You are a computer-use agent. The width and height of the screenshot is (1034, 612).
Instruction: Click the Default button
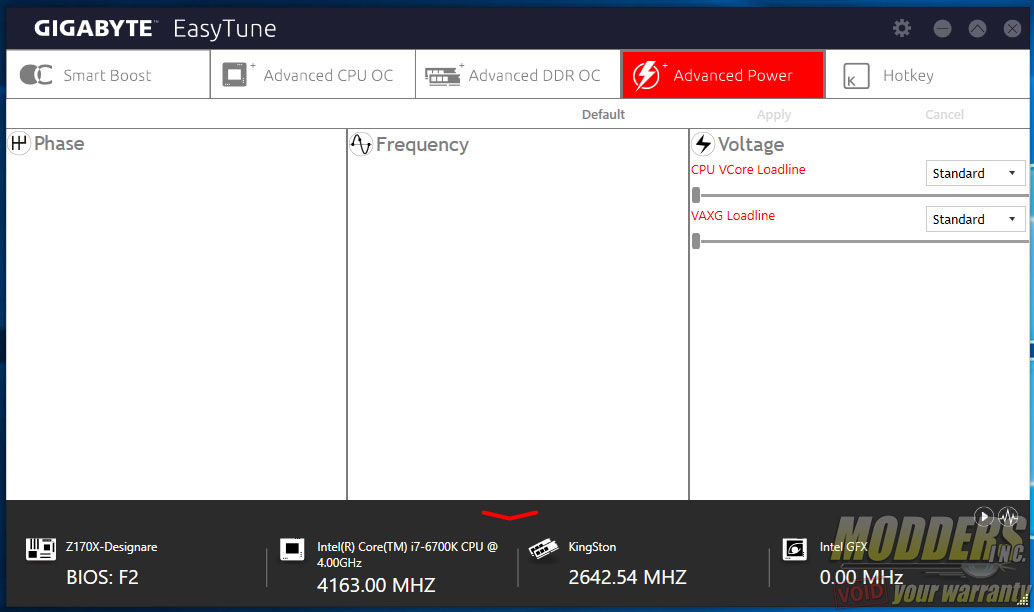603,114
